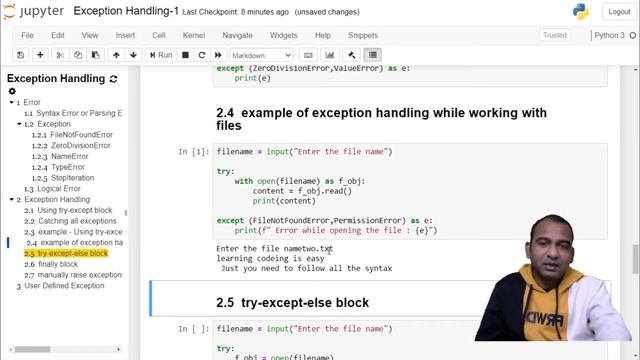This screenshot has height=360, width=640.
Task: Click the Python 3 kernel name
Action: click(609, 36)
